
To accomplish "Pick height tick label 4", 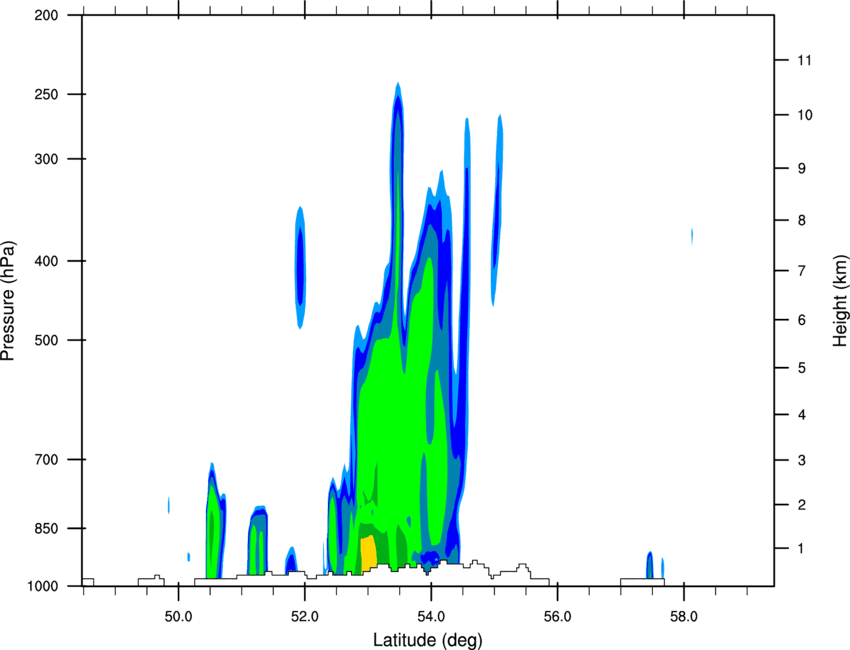I will 802,415.
